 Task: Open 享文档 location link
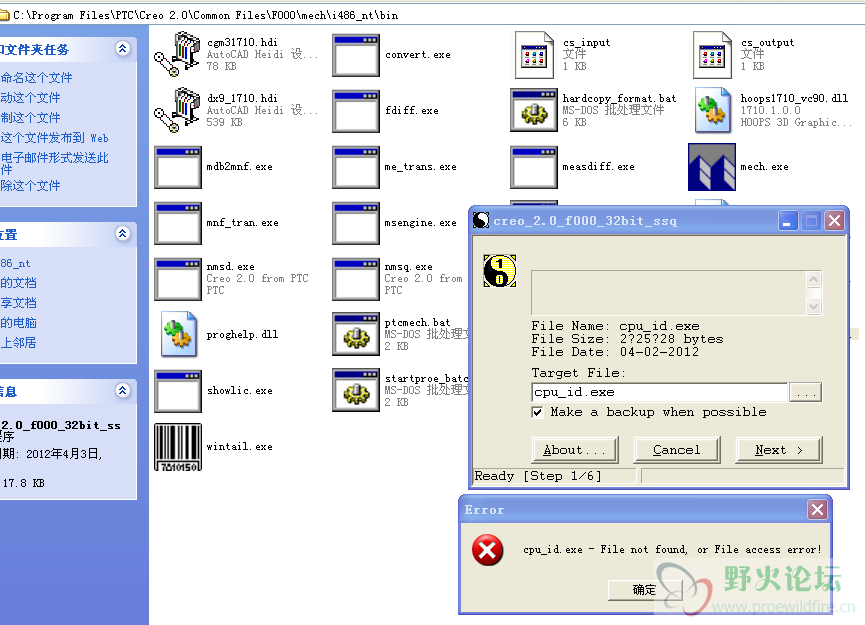(18, 303)
